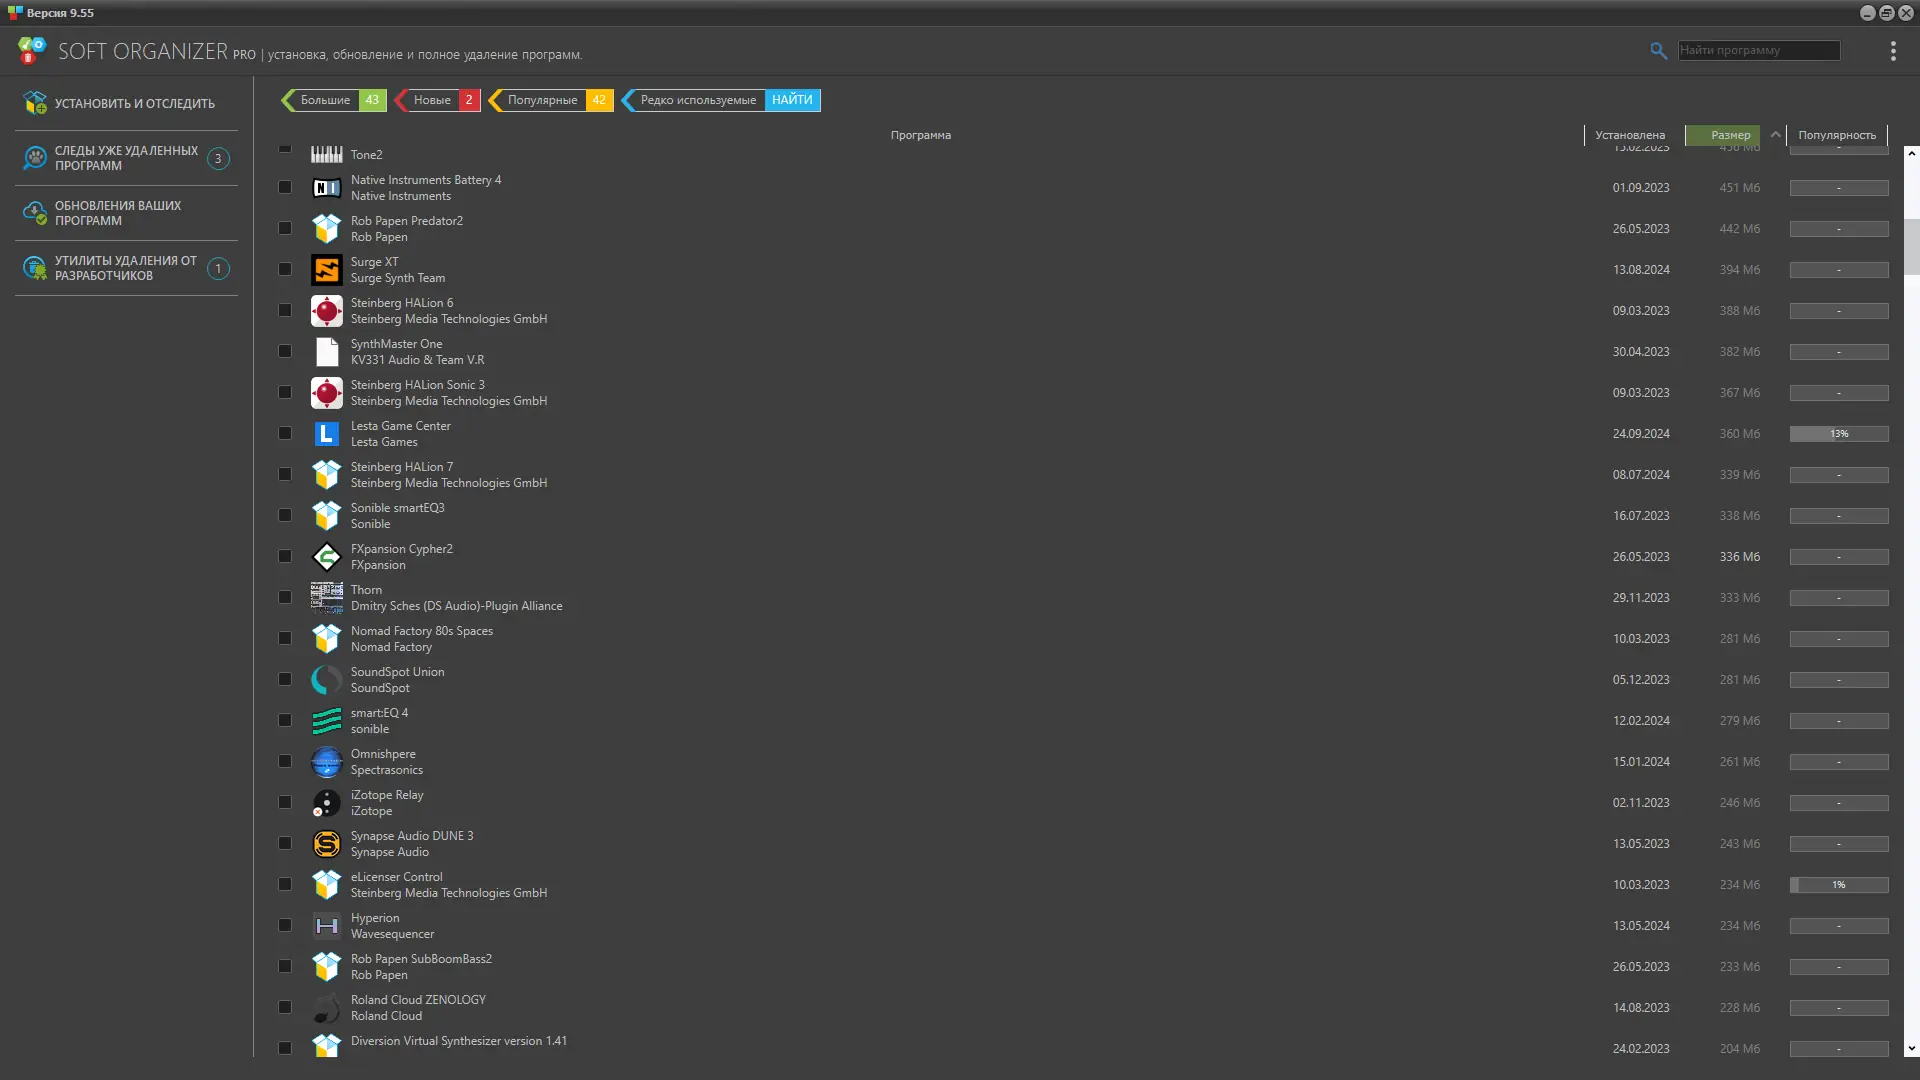The height and width of the screenshot is (1080, 1920).
Task: Toggle sort arrow next to Размер
Action: (1775, 135)
